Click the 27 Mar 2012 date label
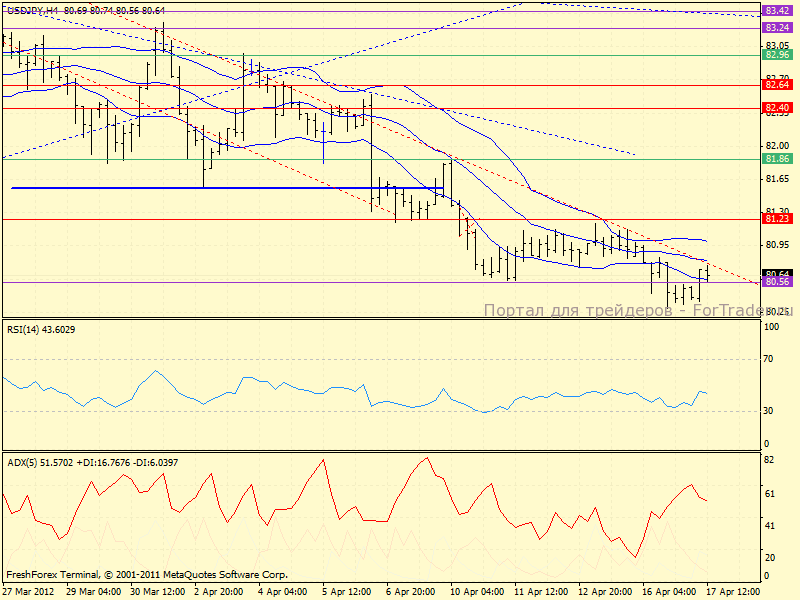Image resolution: width=800 pixels, height=600 pixels. (x=29, y=592)
